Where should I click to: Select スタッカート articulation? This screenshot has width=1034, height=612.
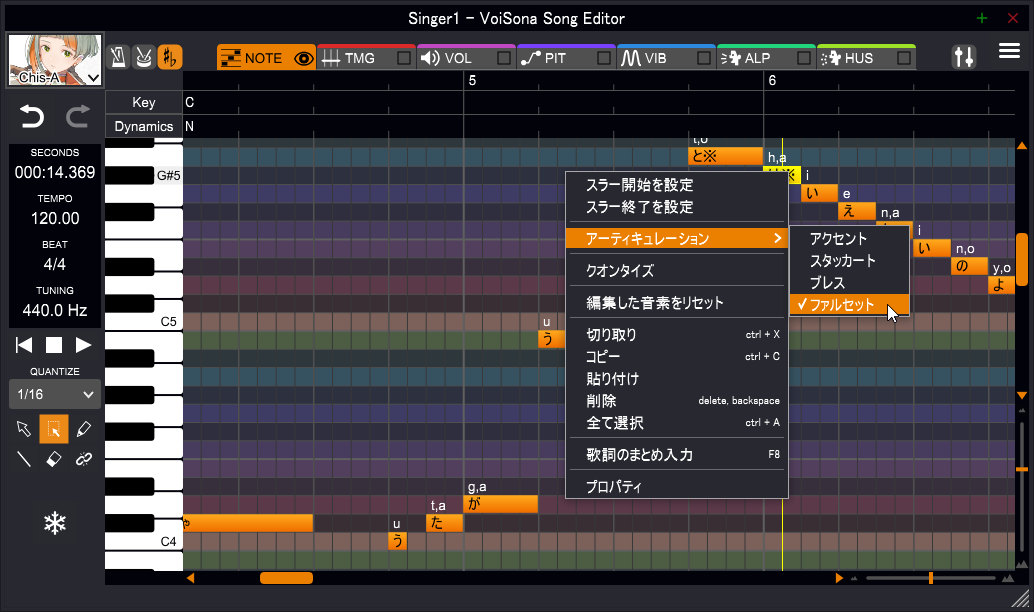849,260
